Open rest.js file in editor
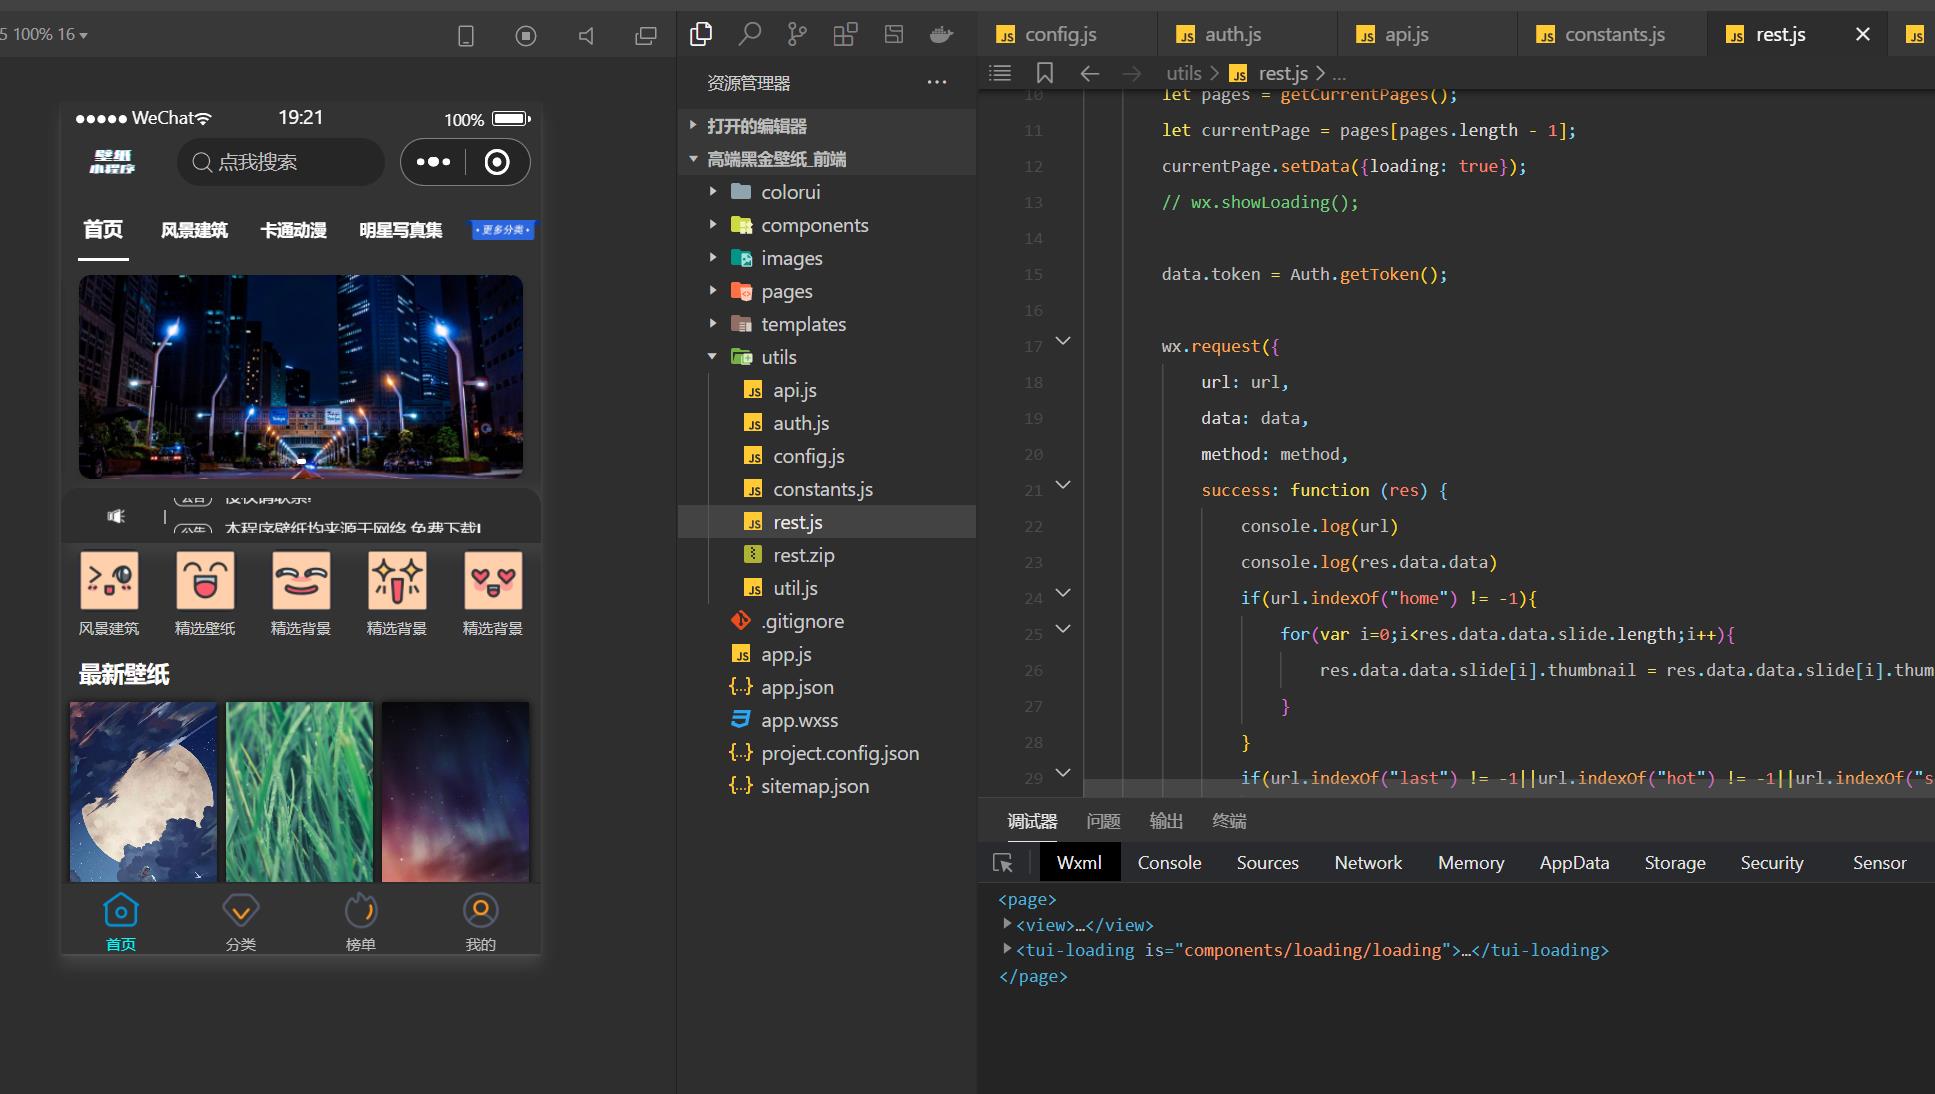Image resolution: width=1935 pixels, height=1094 pixels. 799,520
